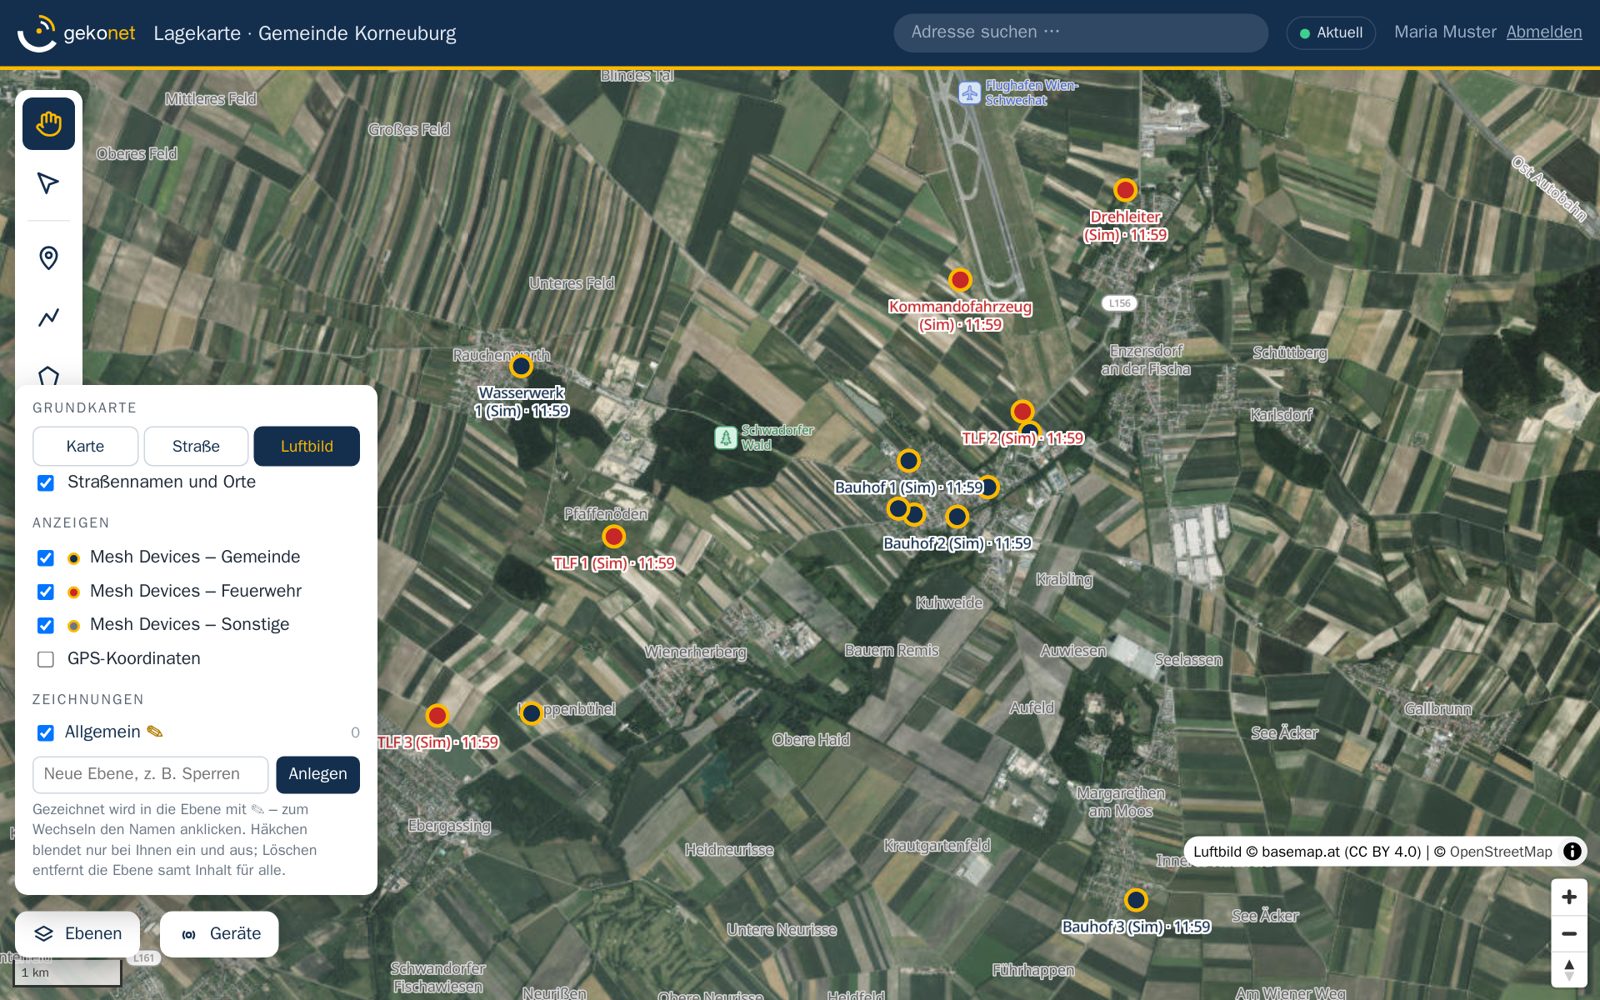The height and width of the screenshot is (1000, 1600).
Task: Enable GPS-Koordinaten checkbox
Action: [x=45, y=659]
